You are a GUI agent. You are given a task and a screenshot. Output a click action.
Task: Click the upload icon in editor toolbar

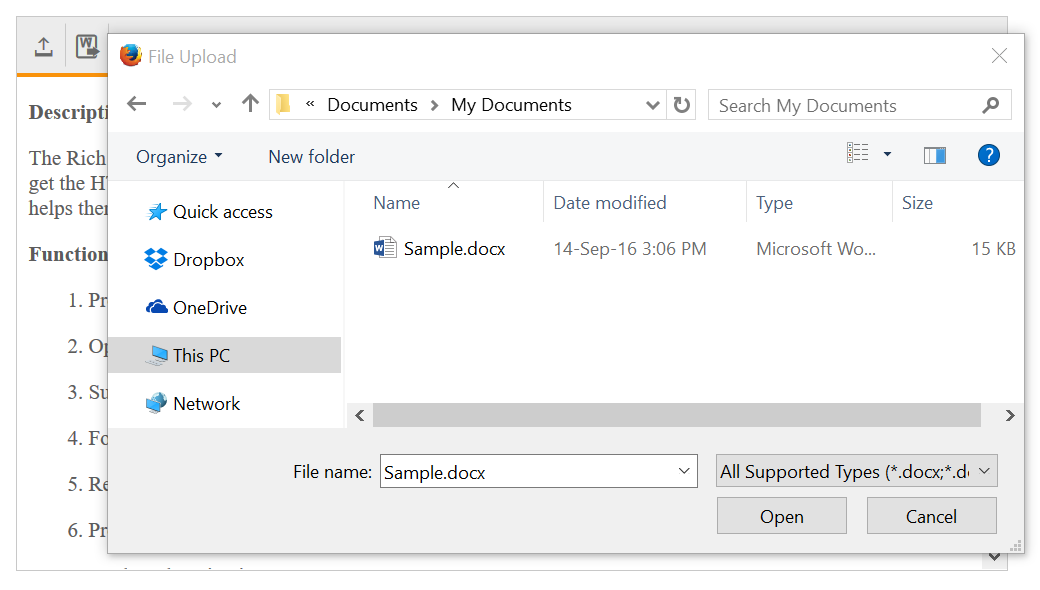coord(43,47)
